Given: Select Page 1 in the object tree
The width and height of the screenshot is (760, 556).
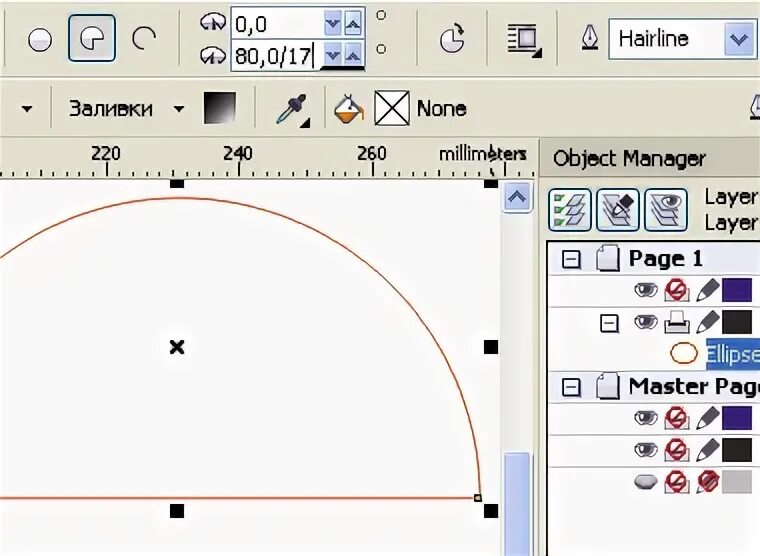Looking at the screenshot, I should tap(665, 258).
